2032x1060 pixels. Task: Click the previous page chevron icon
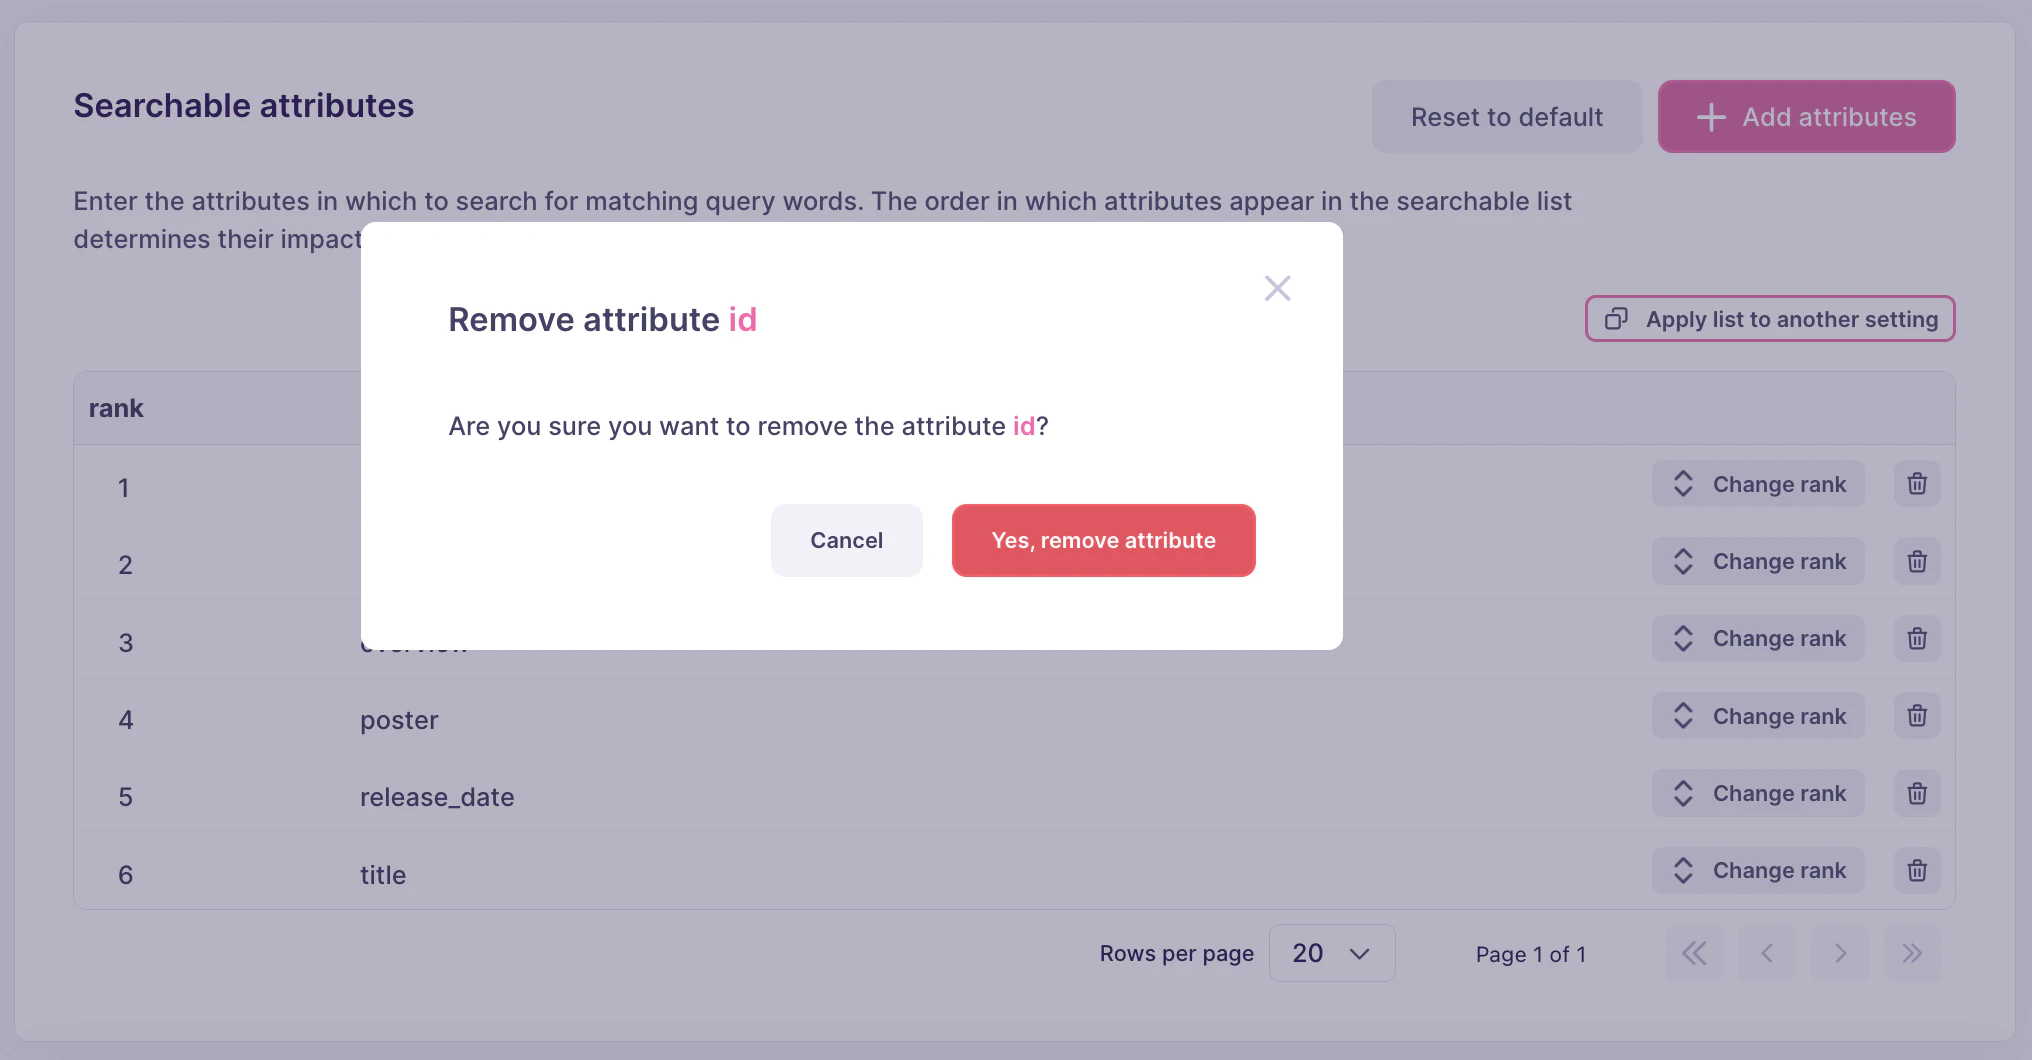pyautogui.click(x=1767, y=953)
